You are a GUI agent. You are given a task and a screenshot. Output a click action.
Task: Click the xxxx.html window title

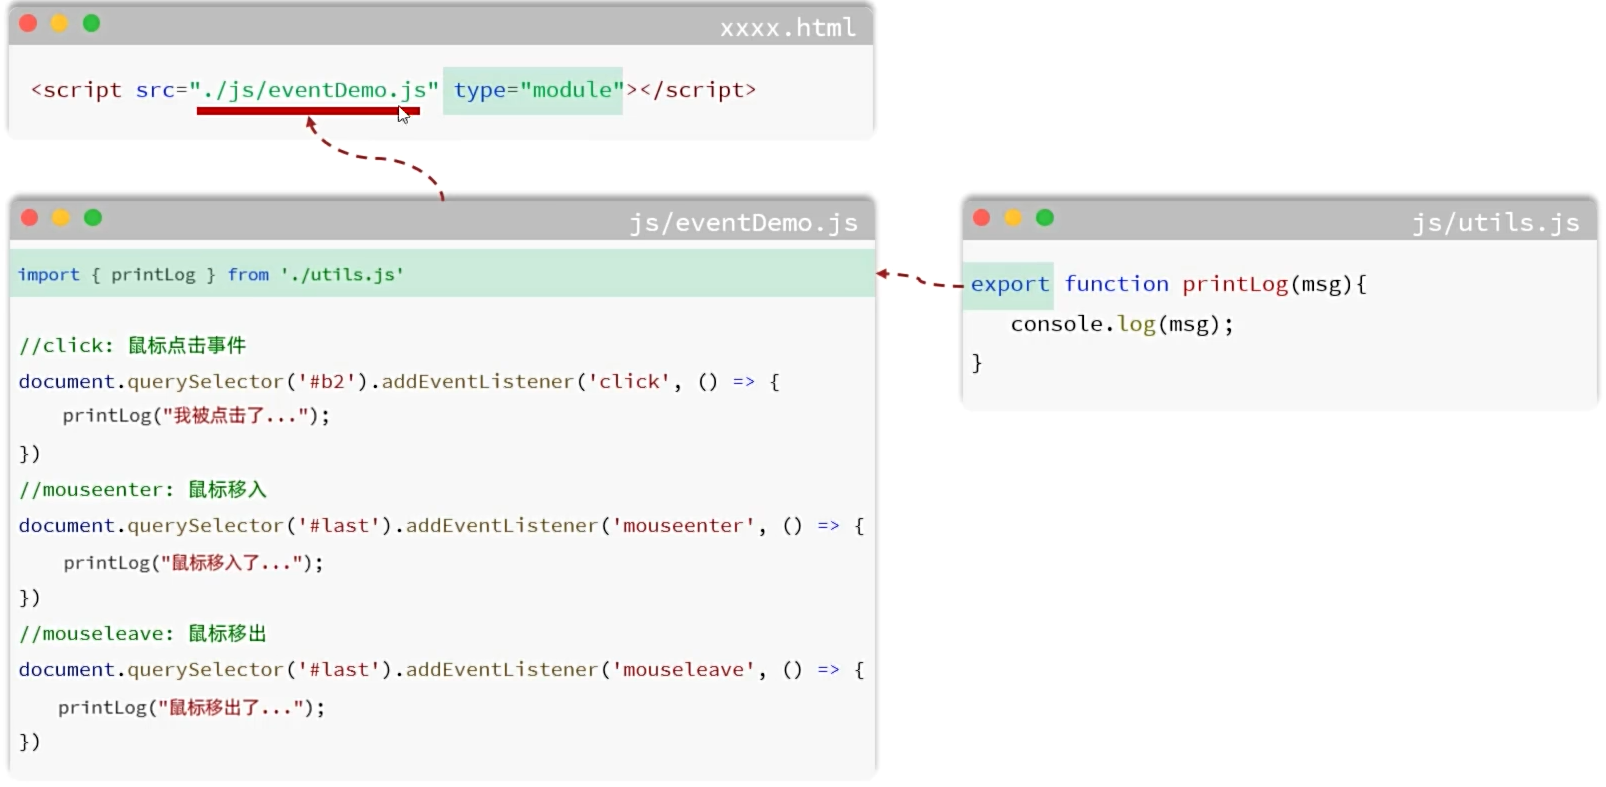pos(788,27)
